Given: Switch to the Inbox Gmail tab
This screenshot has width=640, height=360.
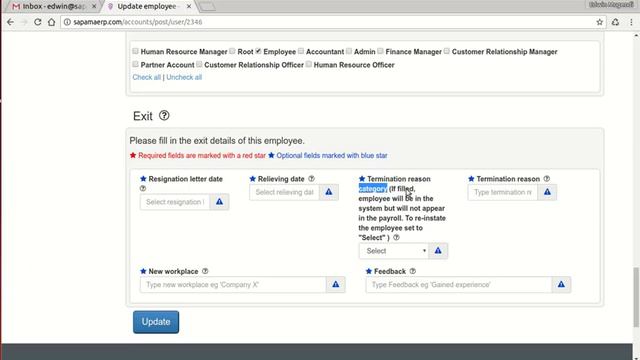Looking at the screenshot, I should point(52,7).
